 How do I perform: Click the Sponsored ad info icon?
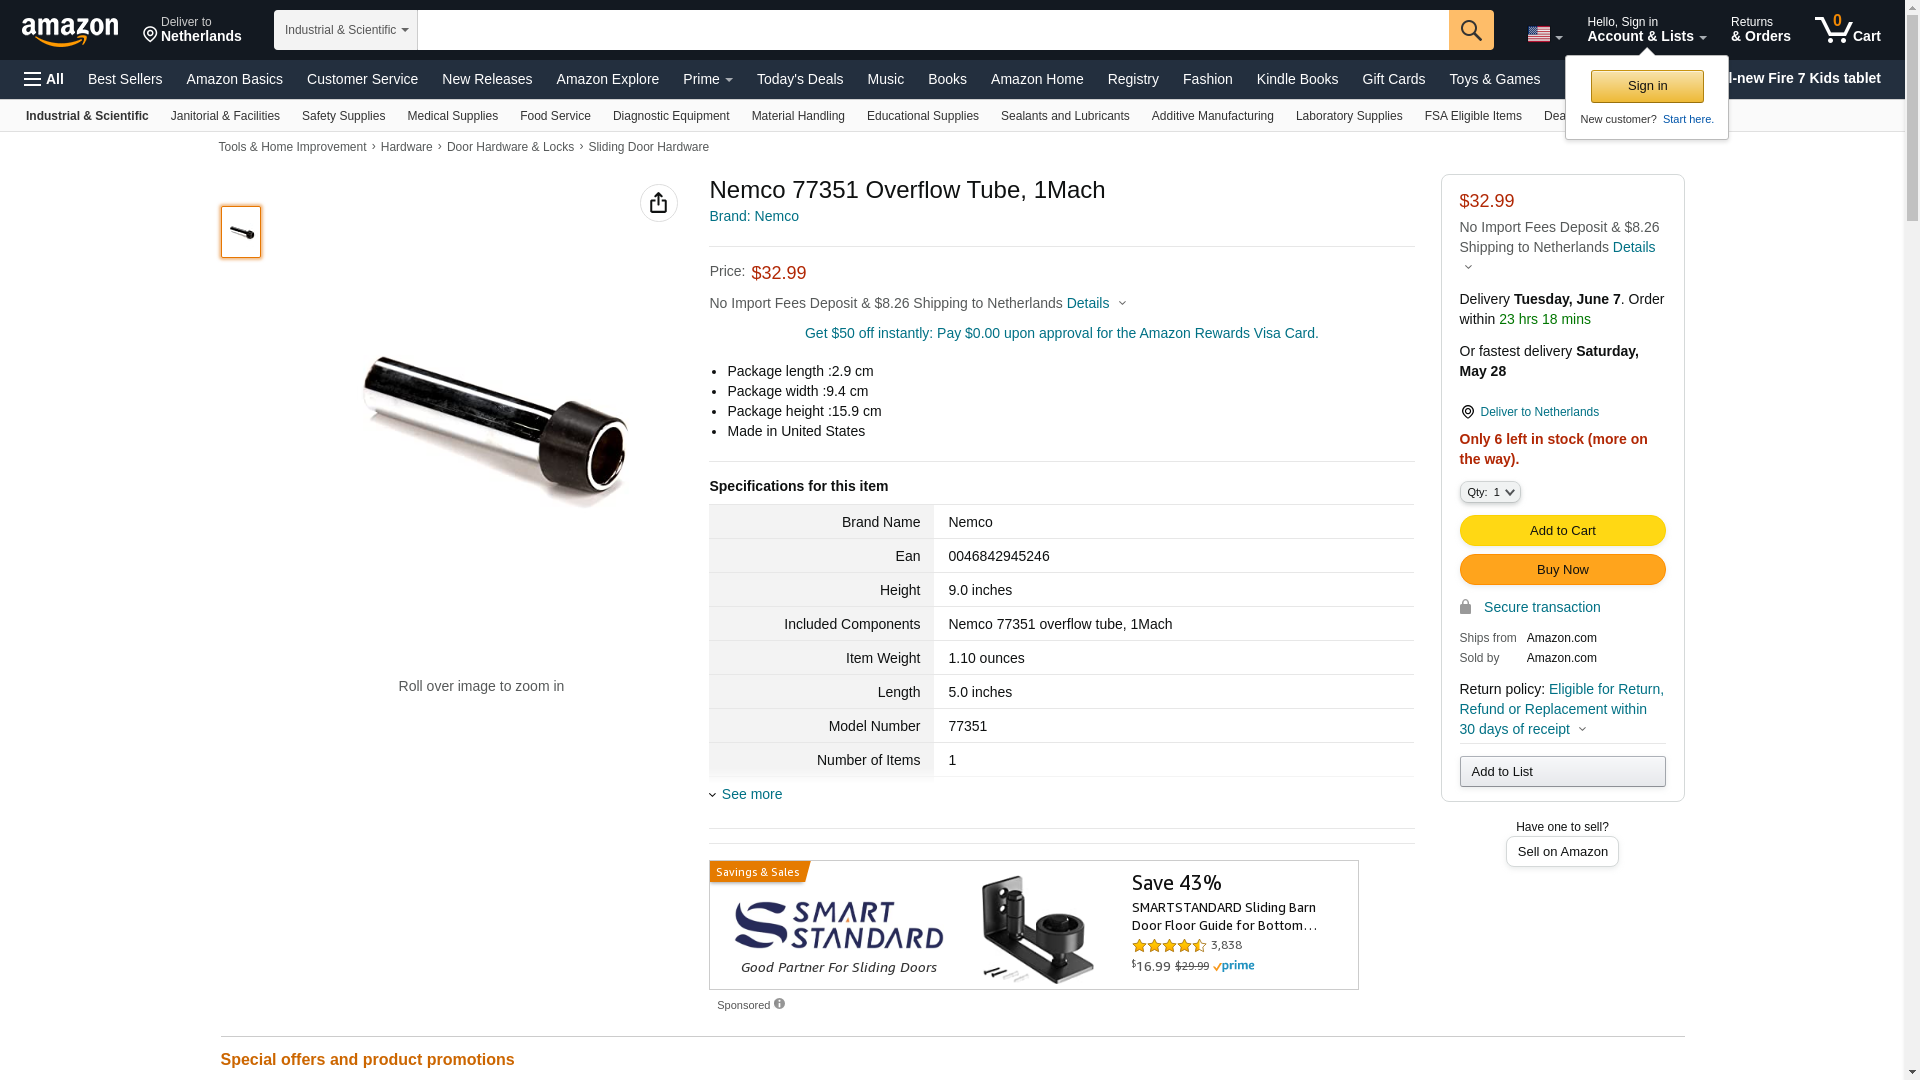[780, 1004]
